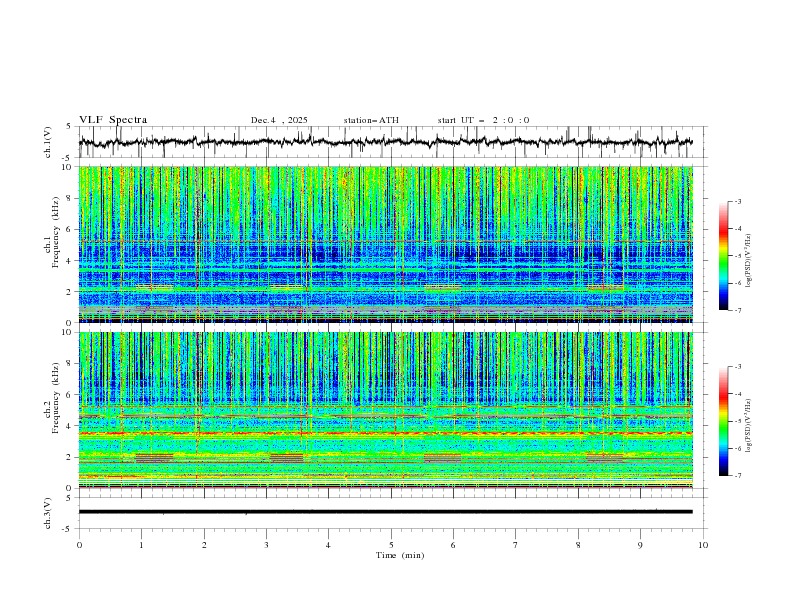Click the "5" tick on ch.1(V) waveform axis
The width and height of the screenshot is (792, 612).
pos(69,127)
